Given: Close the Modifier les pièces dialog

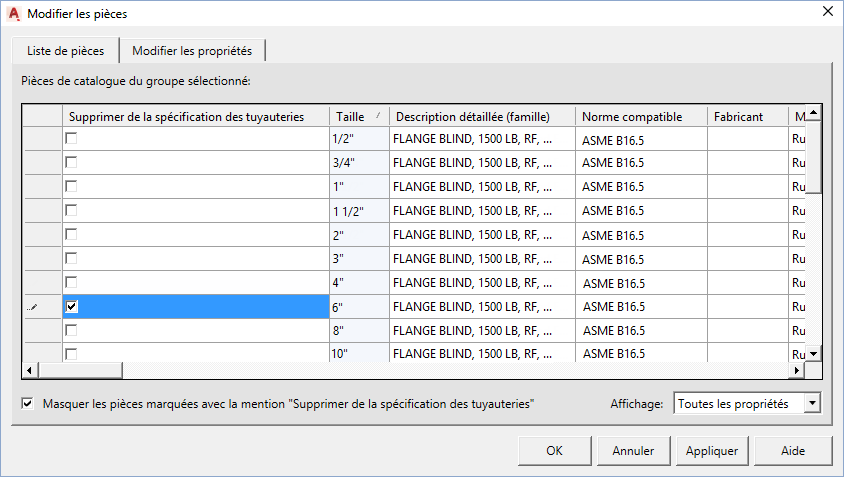Looking at the screenshot, I should tap(827, 12).
